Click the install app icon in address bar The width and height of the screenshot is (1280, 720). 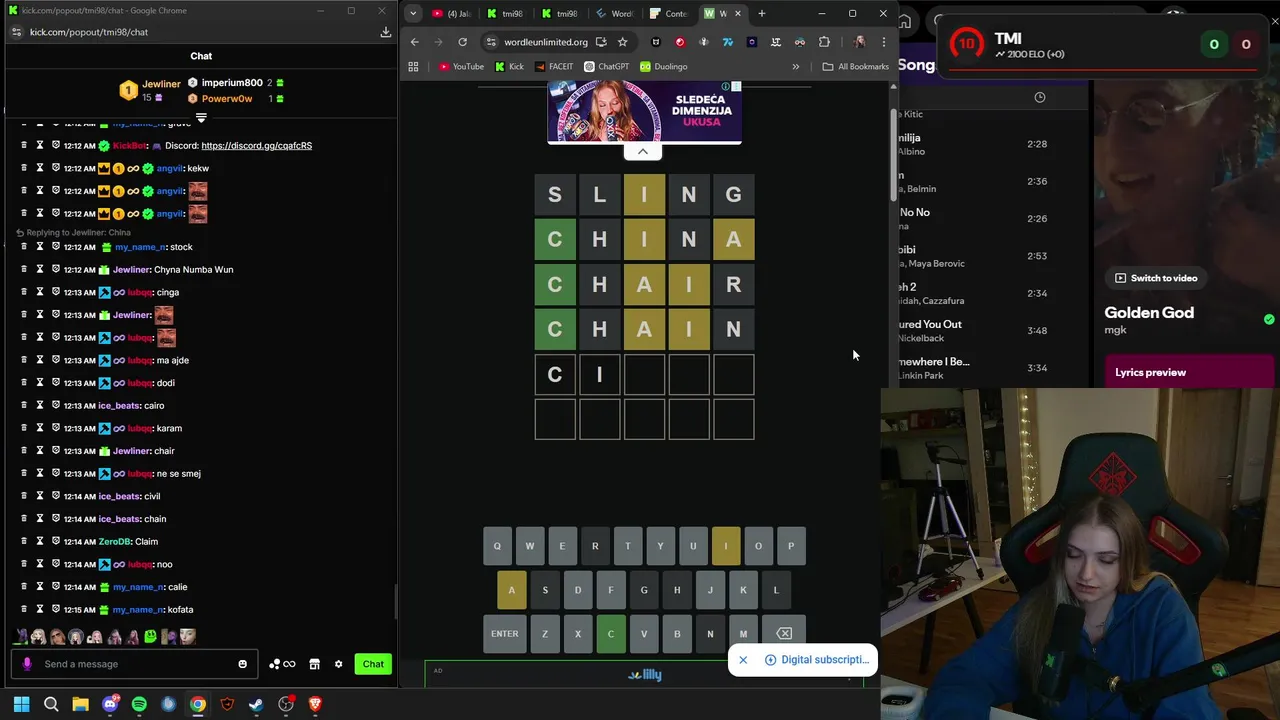pos(600,42)
